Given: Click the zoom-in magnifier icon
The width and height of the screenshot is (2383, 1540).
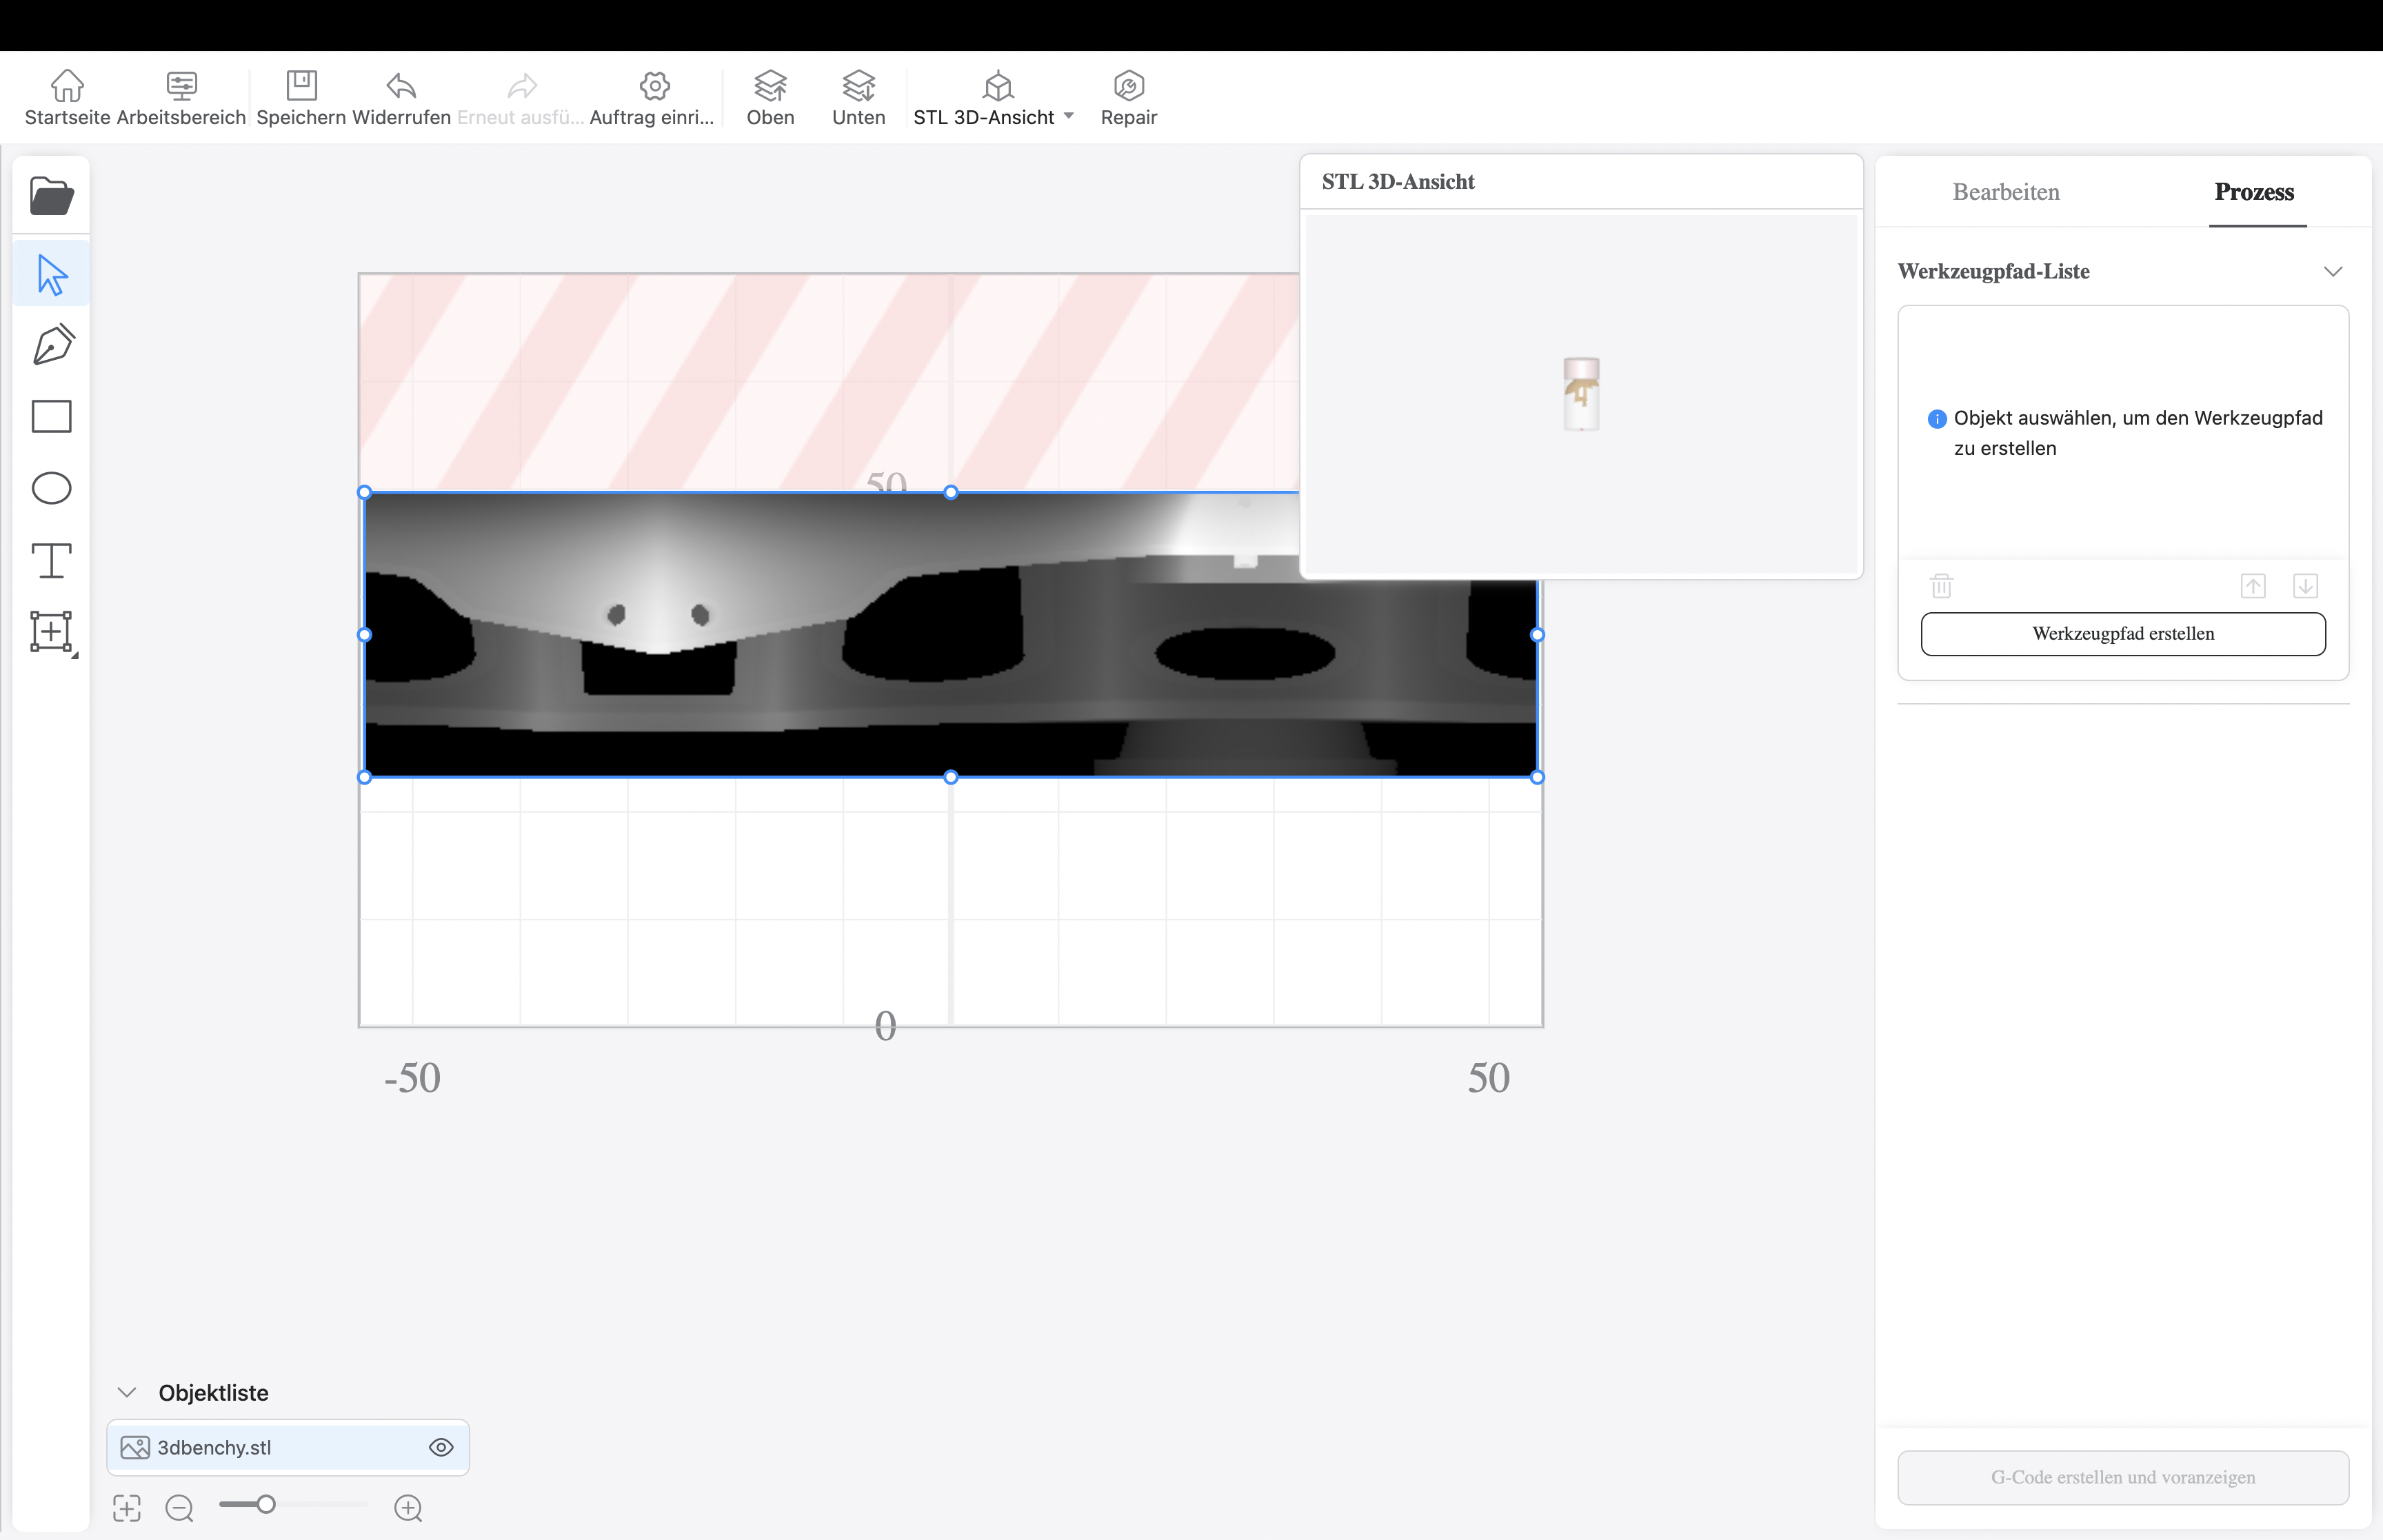Looking at the screenshot, I should coord(408,1507).
